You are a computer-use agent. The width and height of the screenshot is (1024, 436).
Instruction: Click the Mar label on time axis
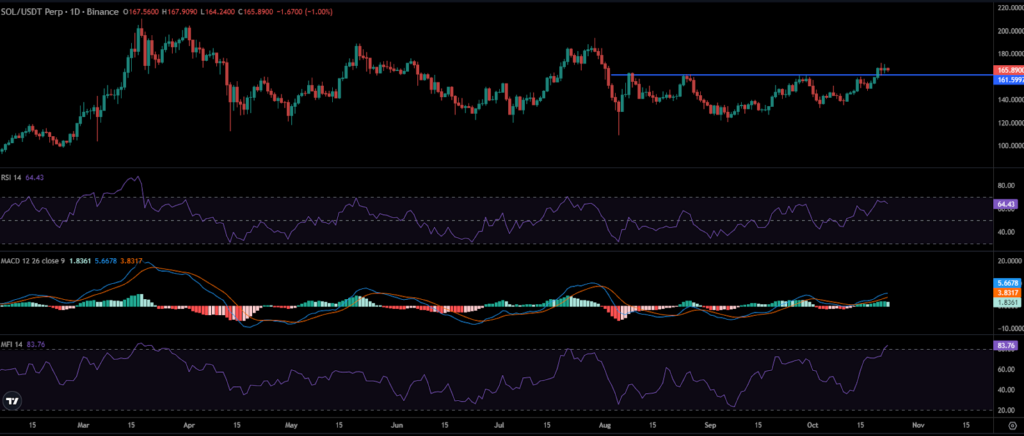pyautogui.click(x=82, y=424)
